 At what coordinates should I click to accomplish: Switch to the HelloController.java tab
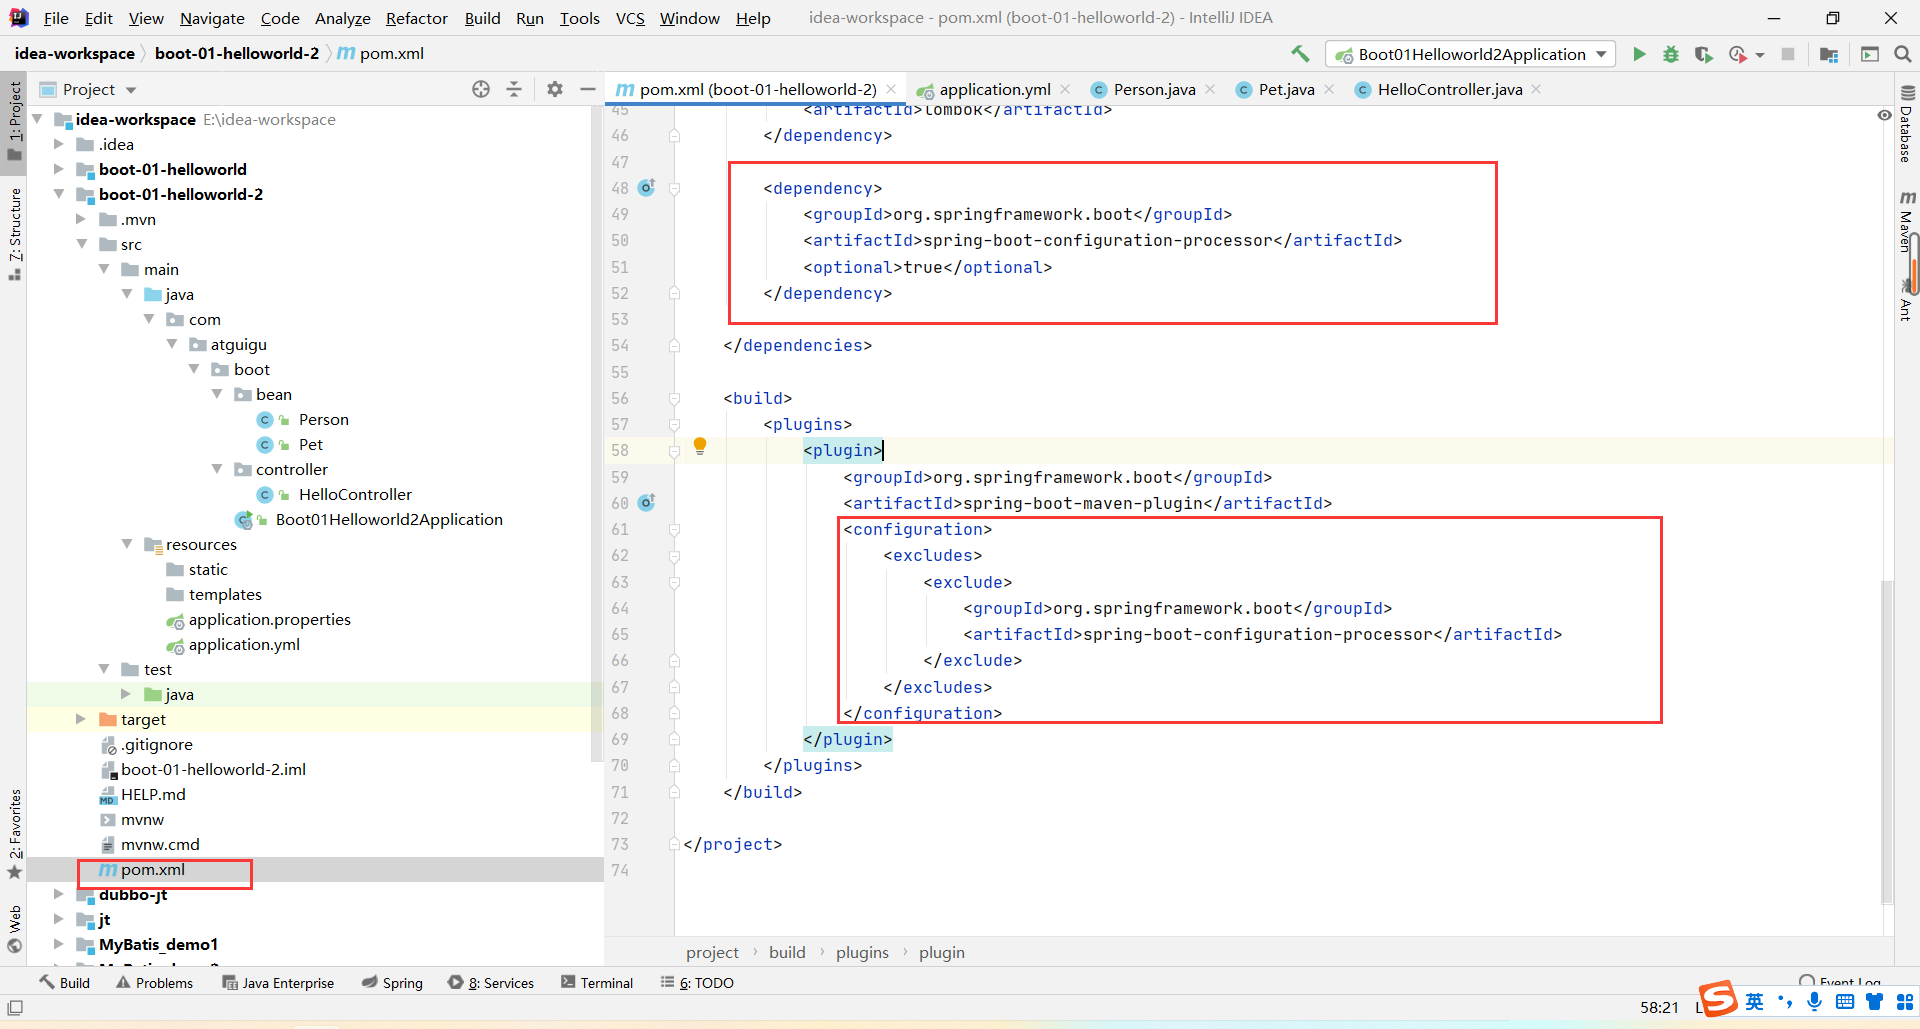coord(1449,89)
